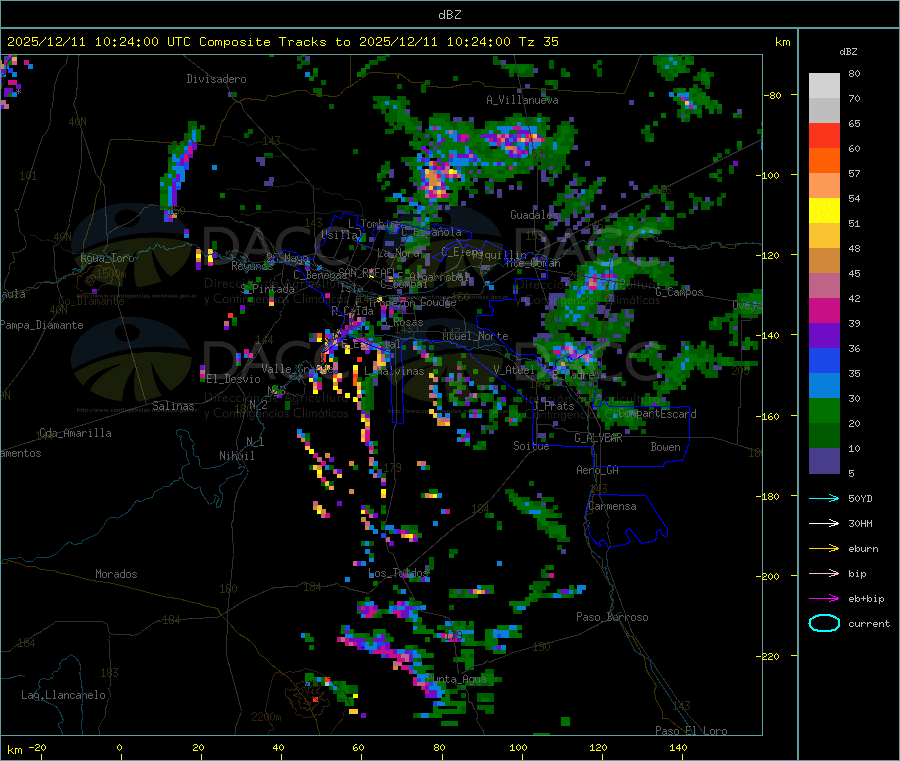Click the Divisadero place label

pos(216,79)
